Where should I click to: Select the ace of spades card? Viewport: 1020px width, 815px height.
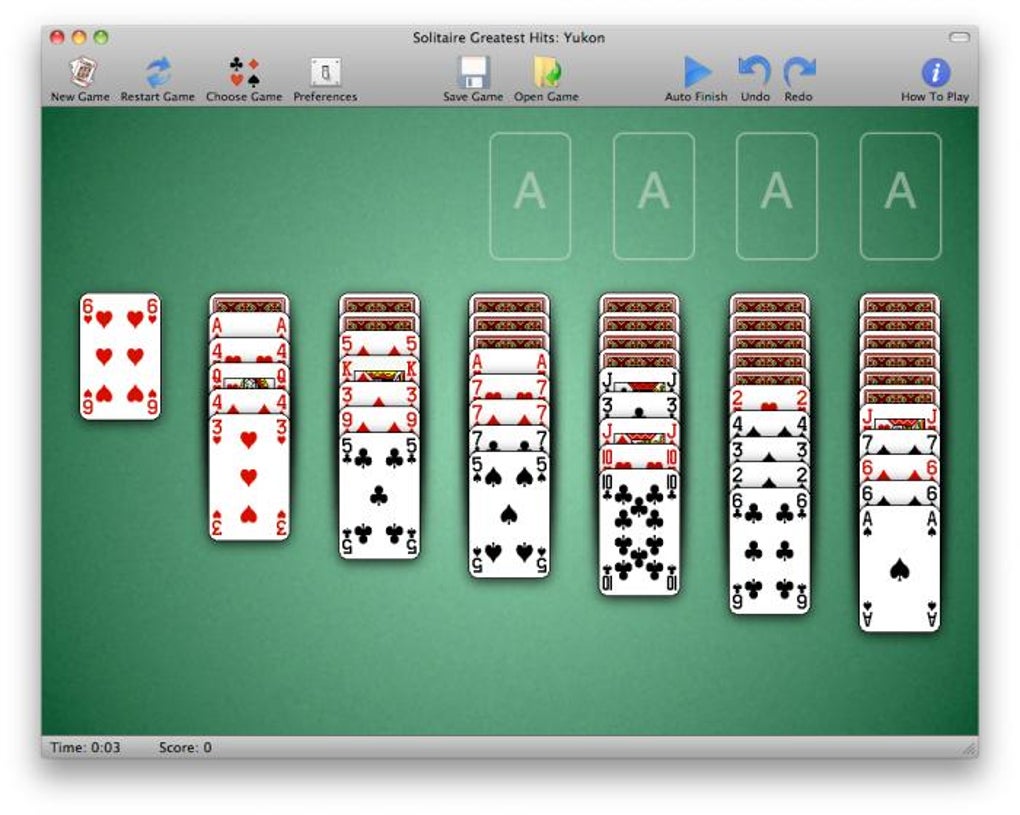tap(900, 570)
